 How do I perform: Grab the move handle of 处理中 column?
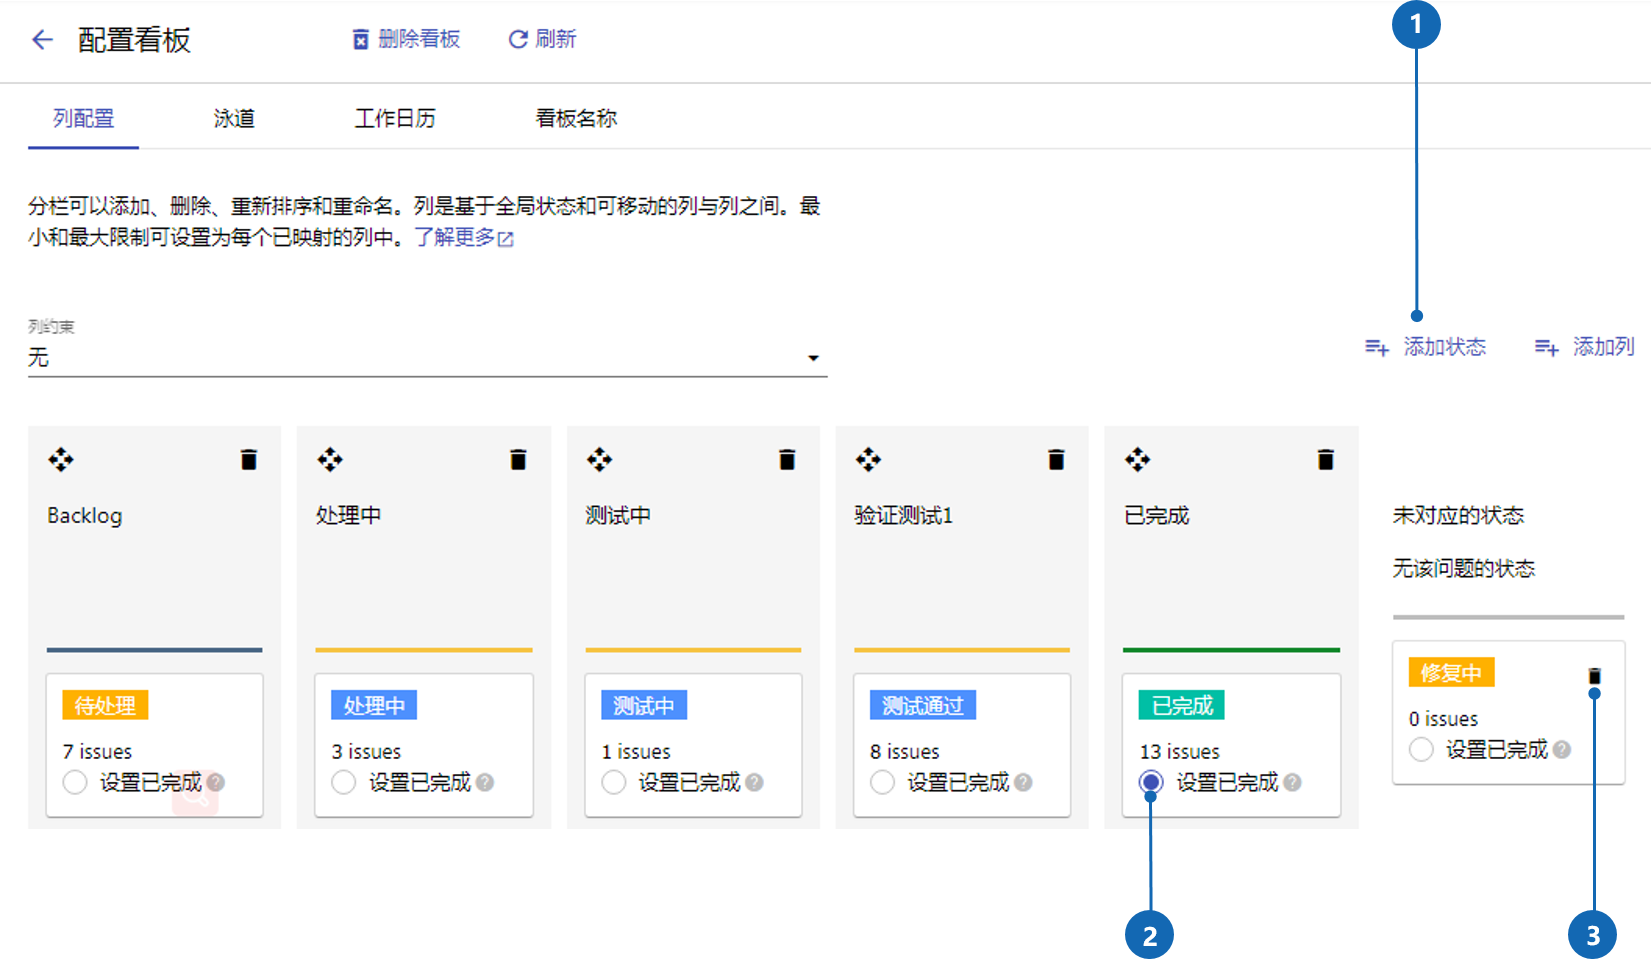click(x=330, y=460)
